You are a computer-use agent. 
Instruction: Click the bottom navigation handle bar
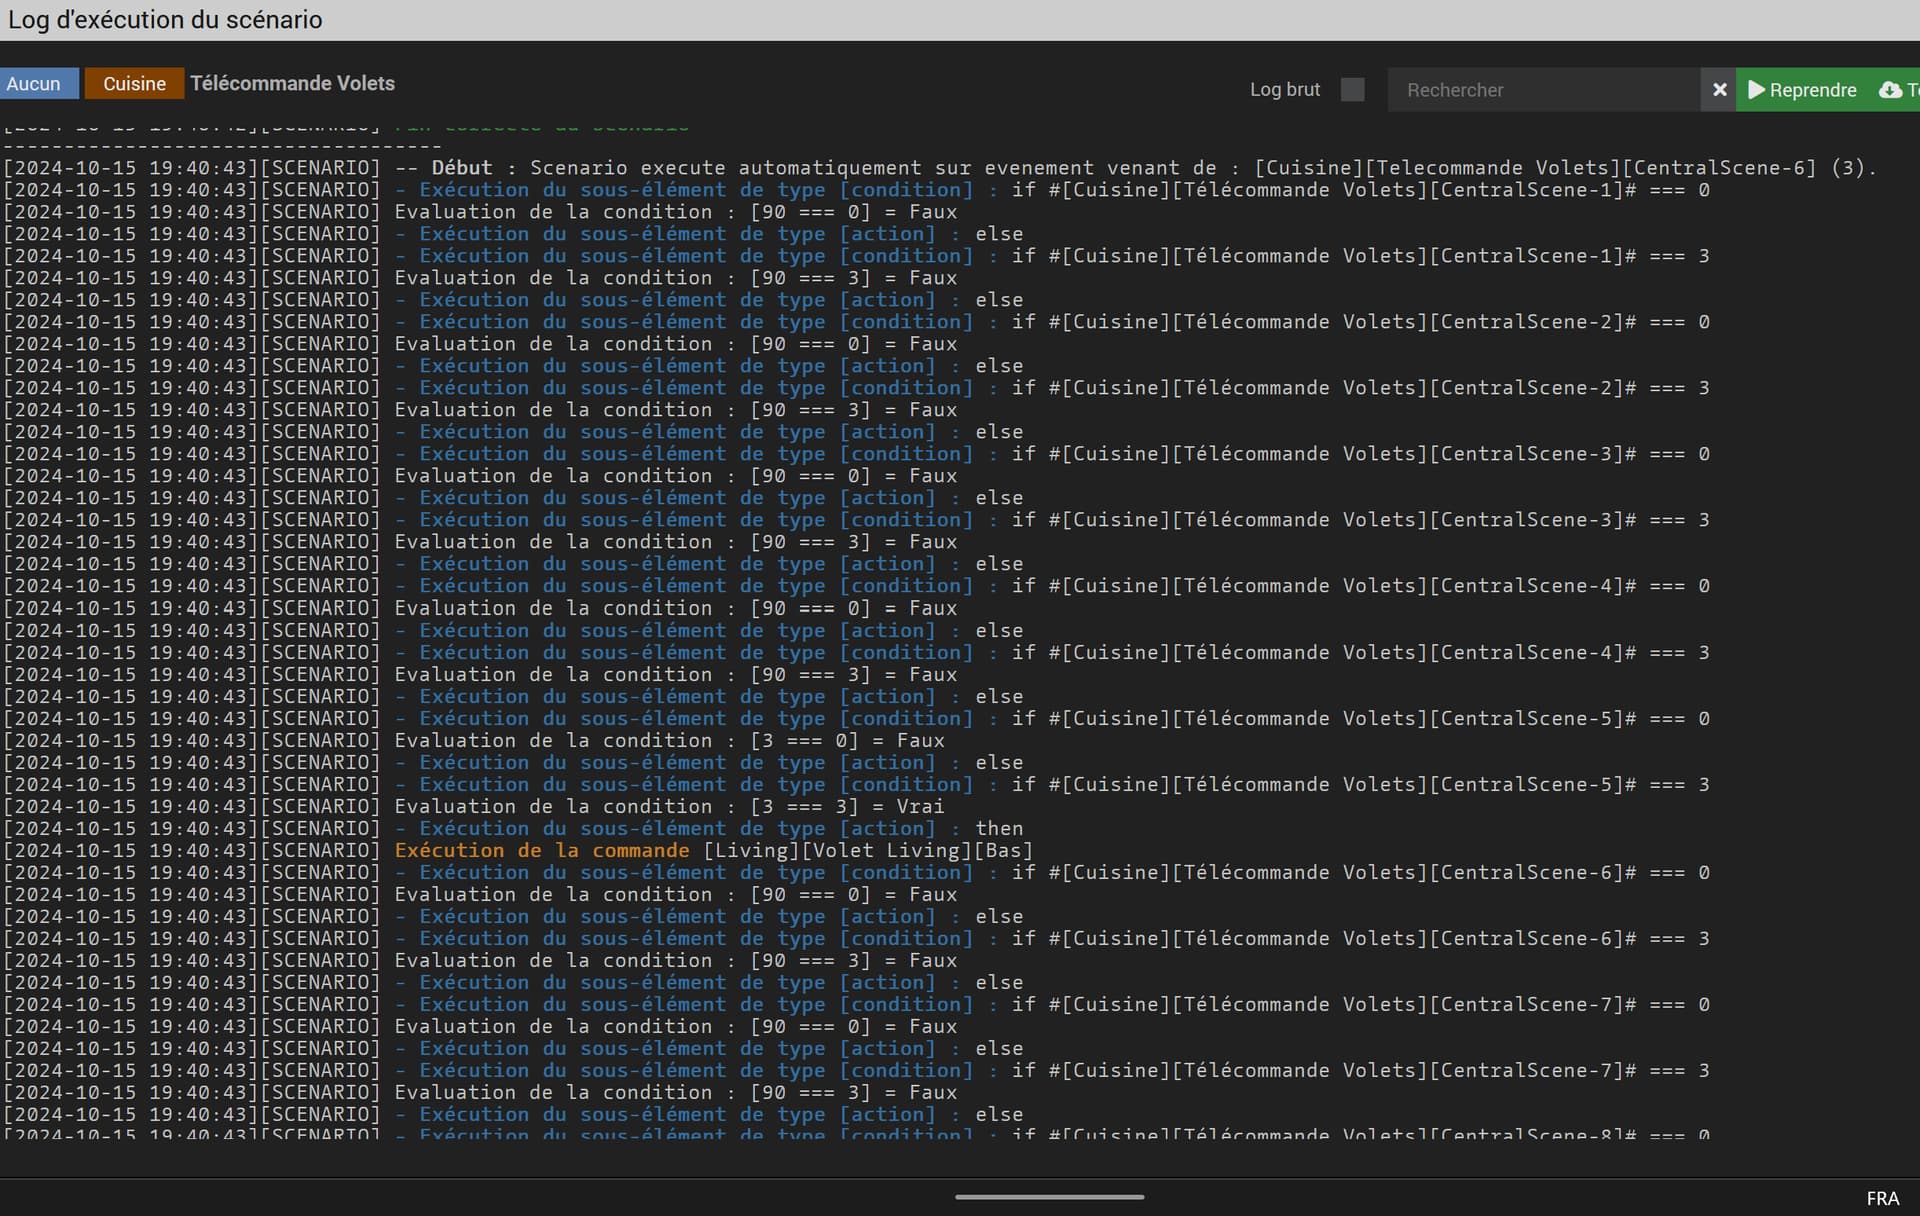pos(1049,1196)
